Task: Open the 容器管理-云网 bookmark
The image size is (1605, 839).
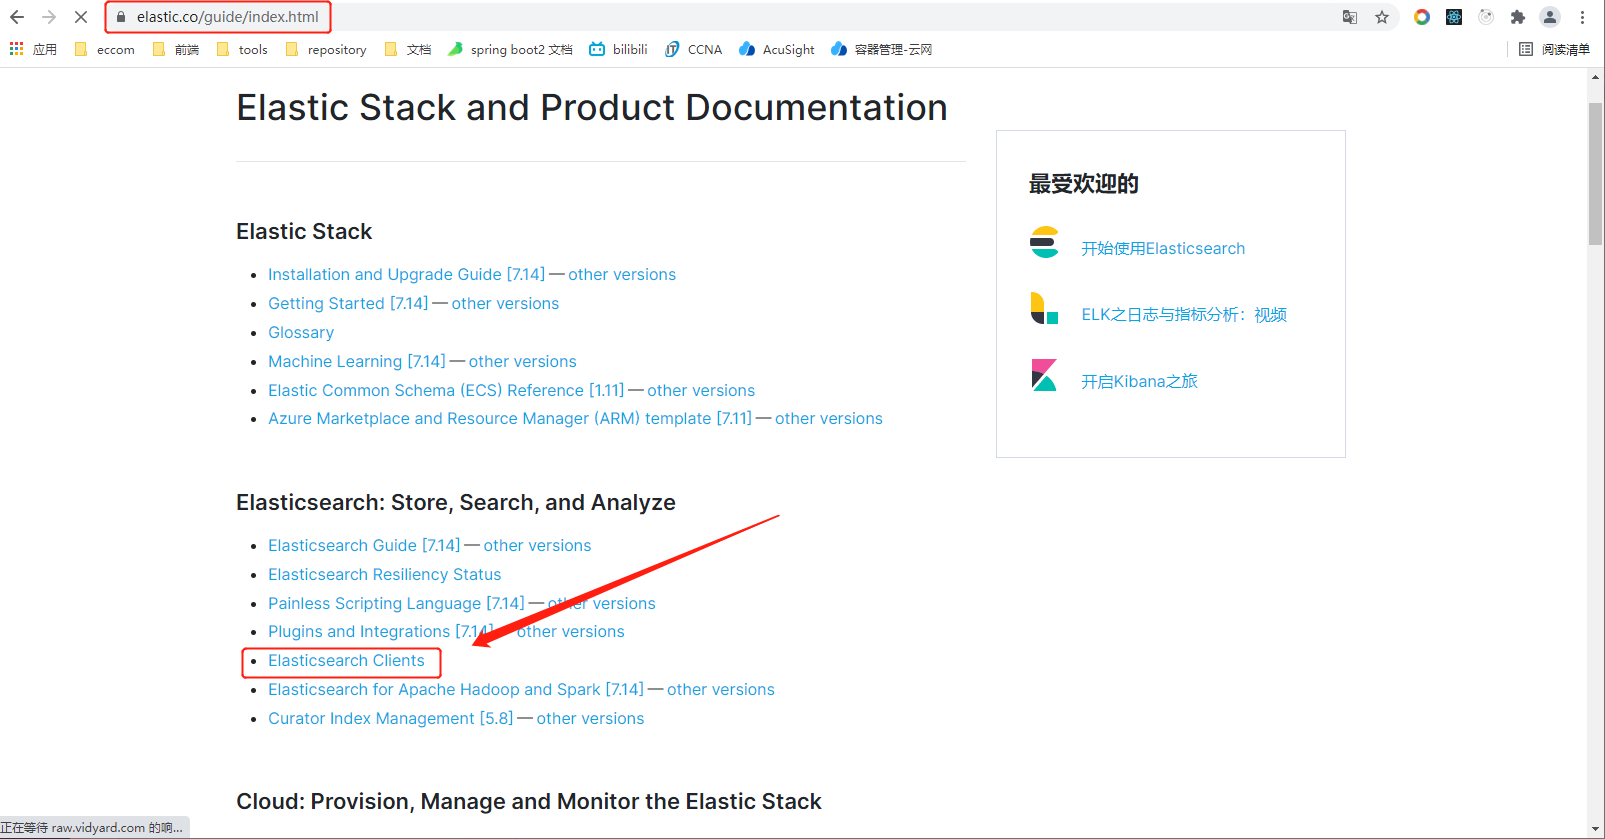Action: [x=881, y=49]
